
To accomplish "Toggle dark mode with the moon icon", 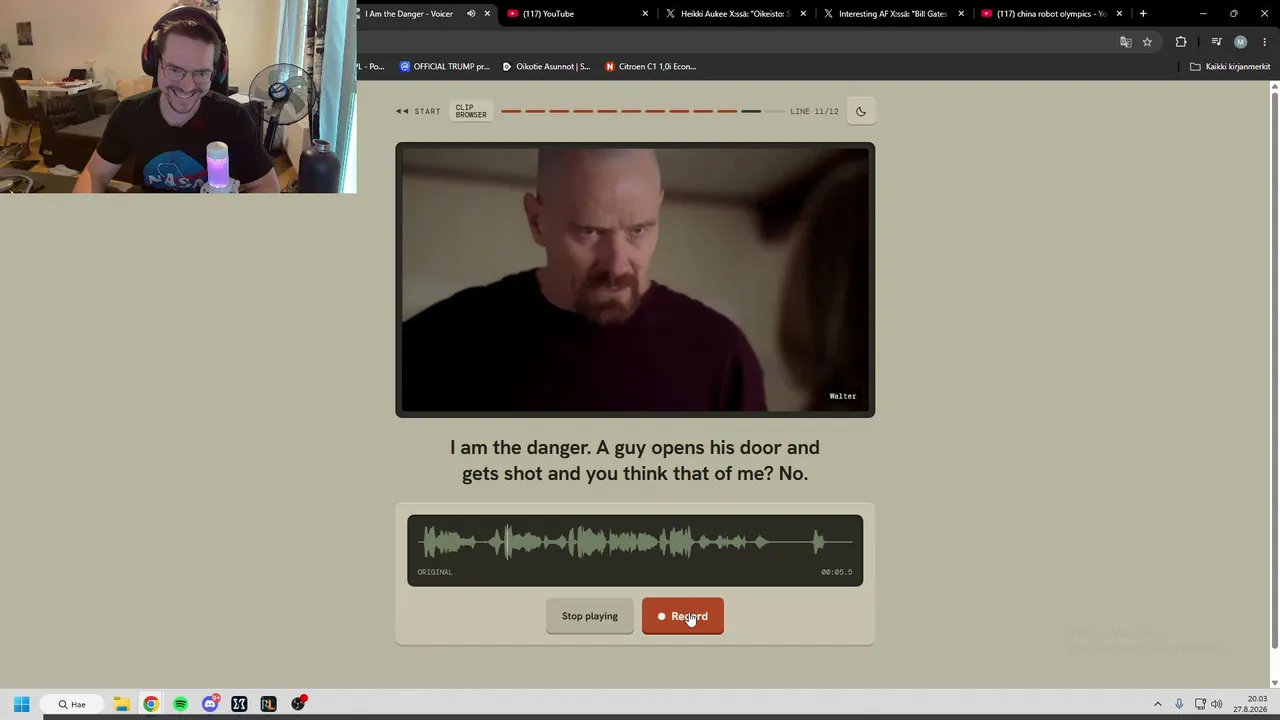I will click(860, 111).
